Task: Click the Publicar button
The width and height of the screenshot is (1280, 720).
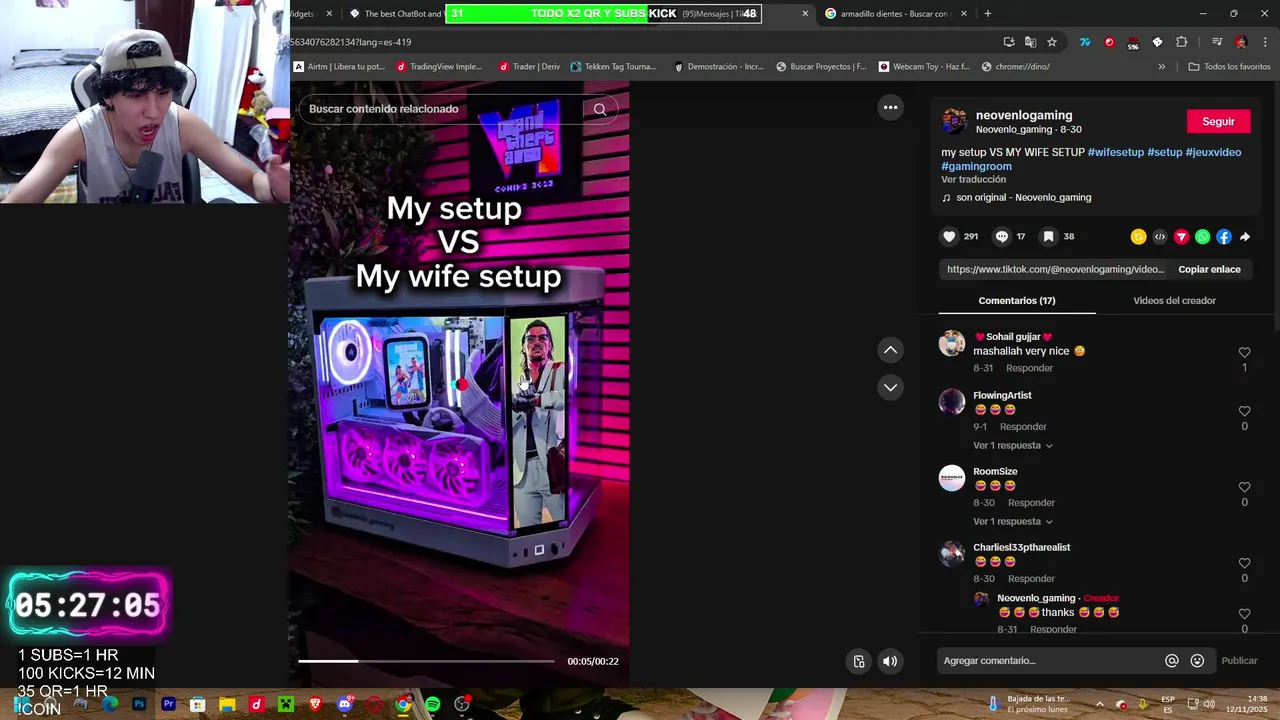Action: click(x=1239, y=661)
